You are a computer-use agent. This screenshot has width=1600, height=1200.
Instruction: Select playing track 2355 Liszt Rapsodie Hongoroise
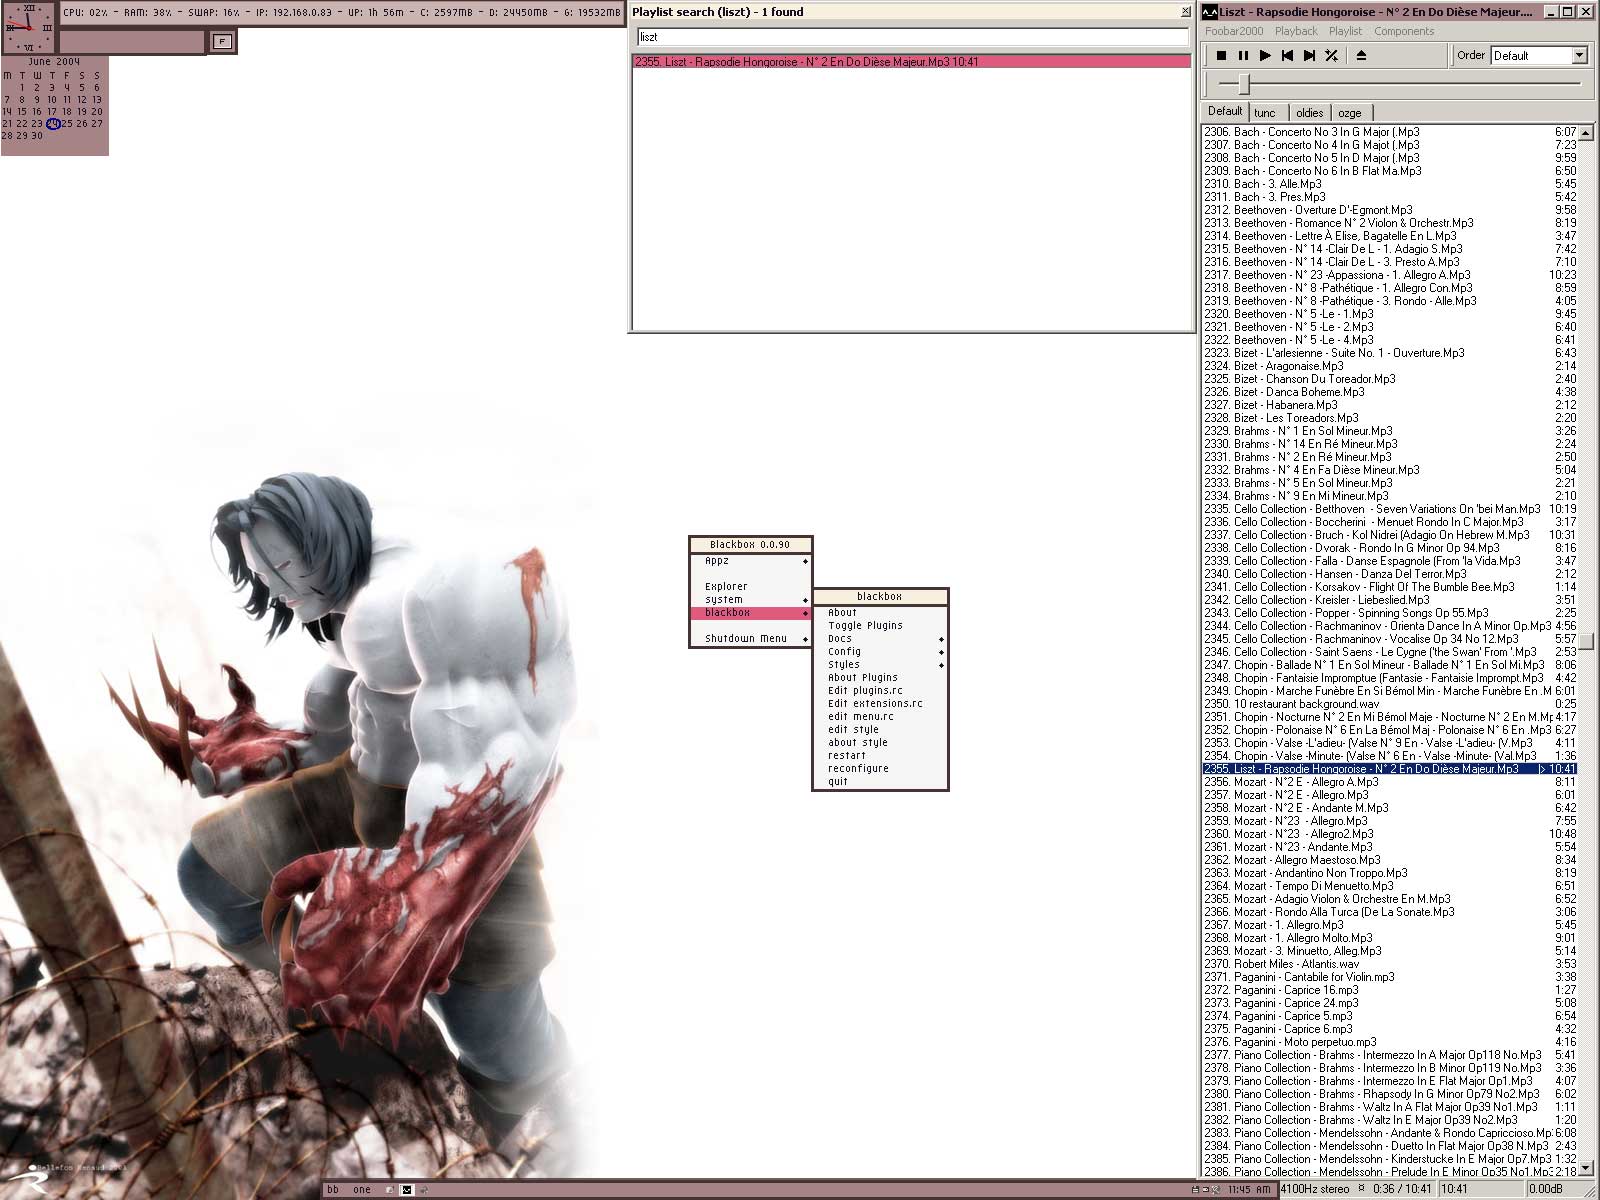(x=1390, y=769)
